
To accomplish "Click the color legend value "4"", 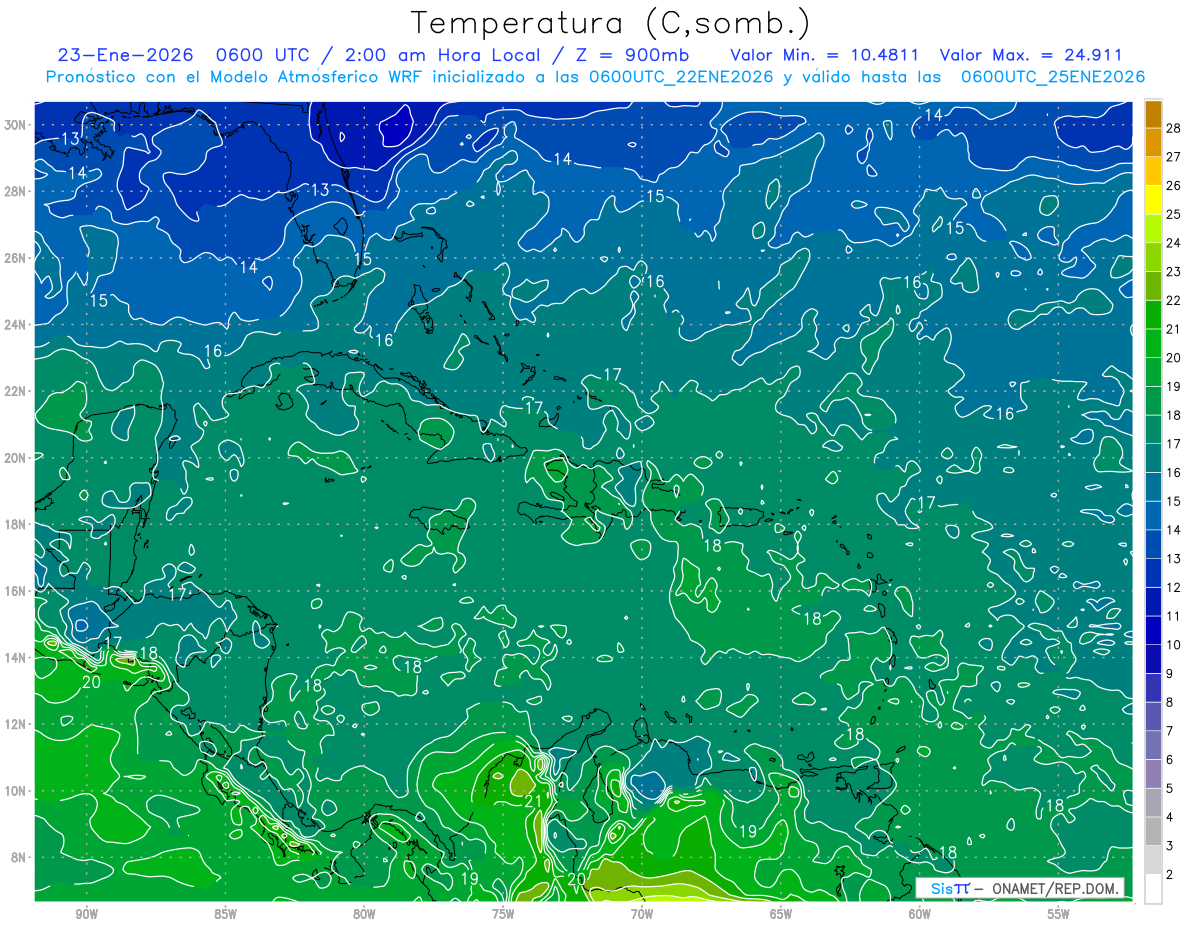I will click(x=1170, y=817).
